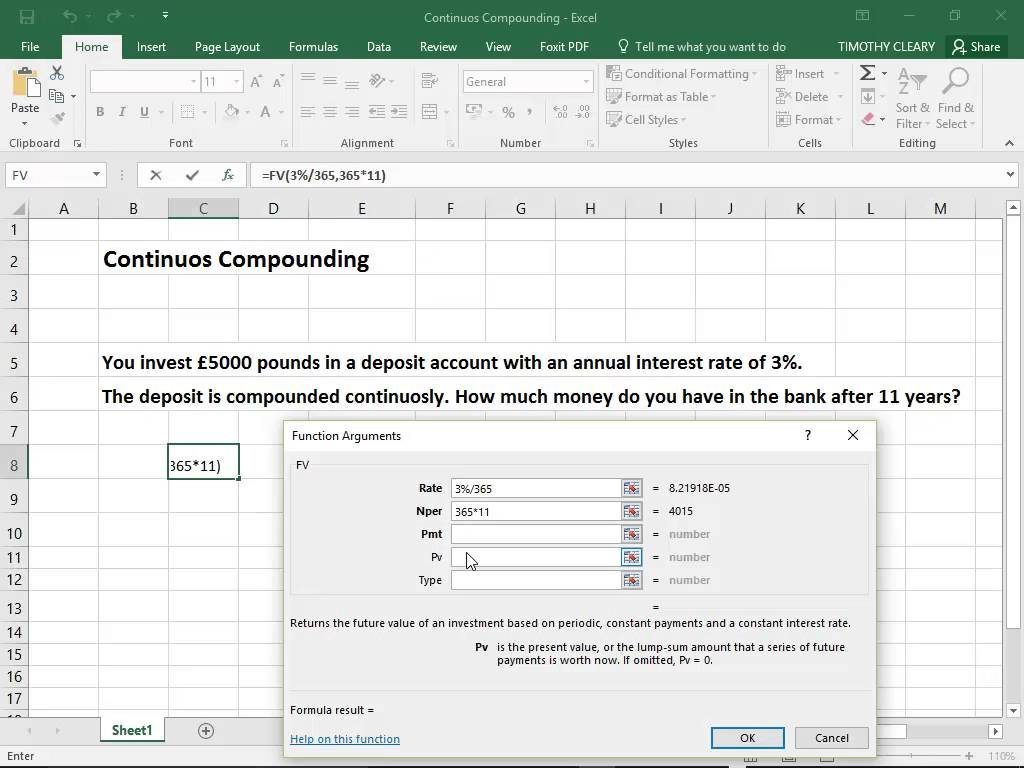Cancel the formula entry with X icon

pos(155,175)
